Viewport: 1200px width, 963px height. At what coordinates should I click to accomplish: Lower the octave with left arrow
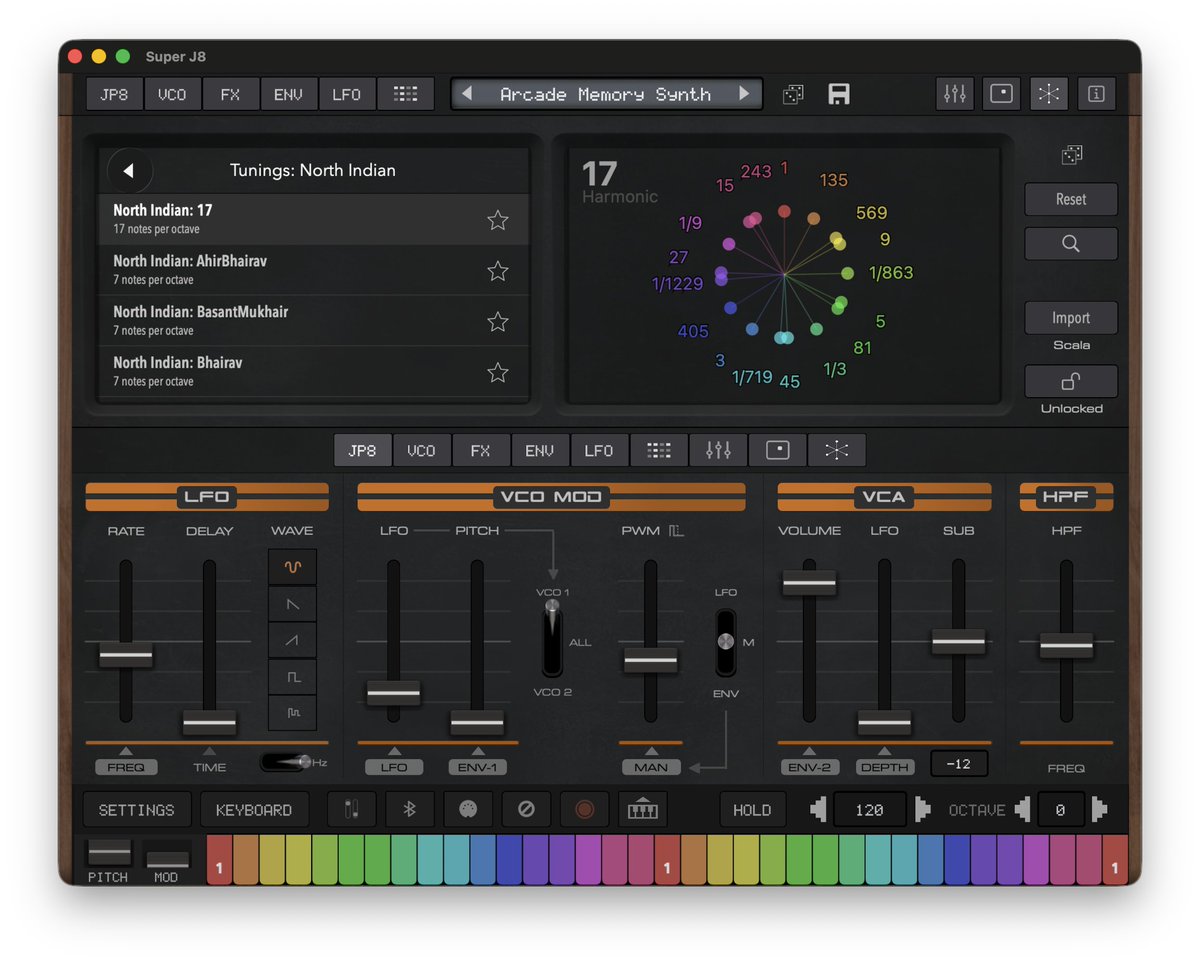[1023, 810]
